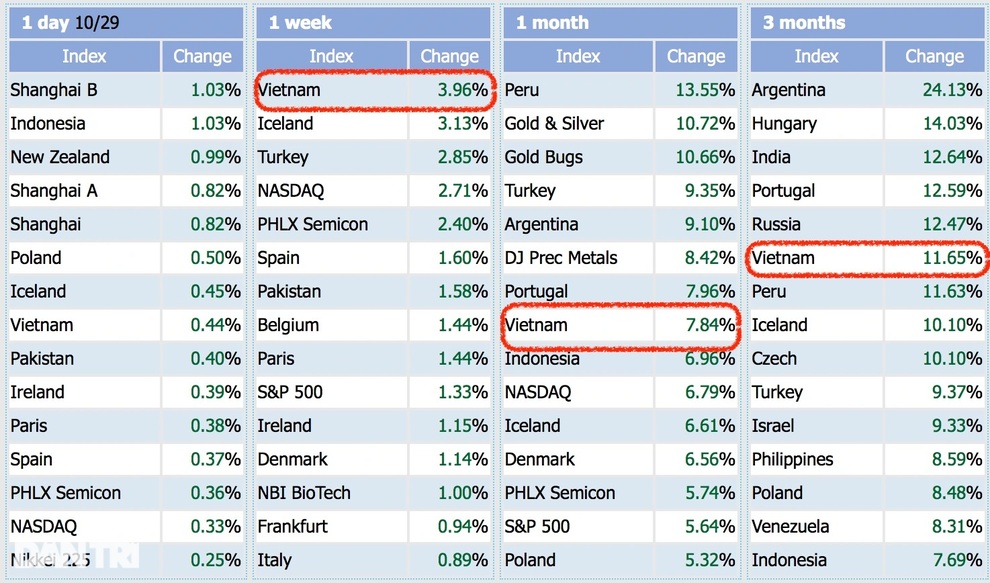Image resolution: width=990 pixels, height=583 pixels.
Task: Click the 5.64% change for S&P 500, 1 month
Action: tap(710, 526)
